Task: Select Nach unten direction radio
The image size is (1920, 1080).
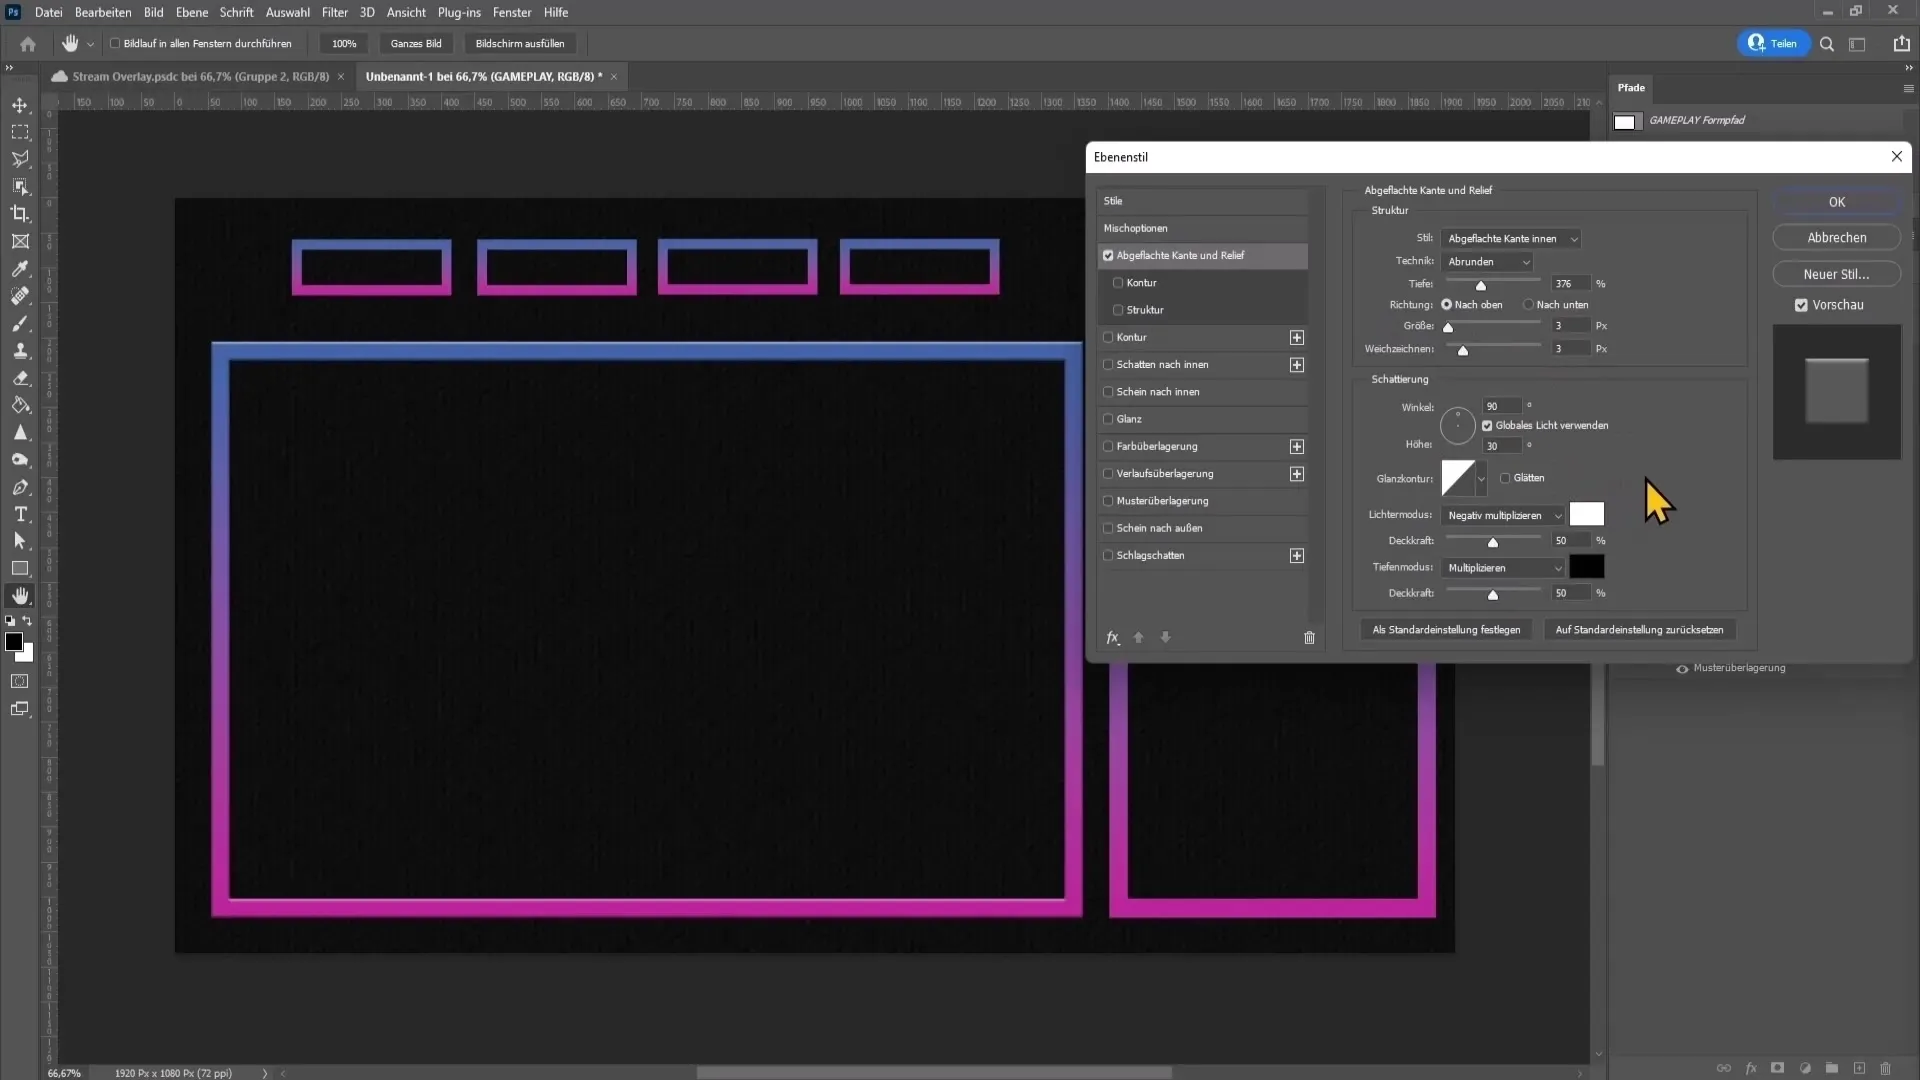Action: [x=1528, y=305]
